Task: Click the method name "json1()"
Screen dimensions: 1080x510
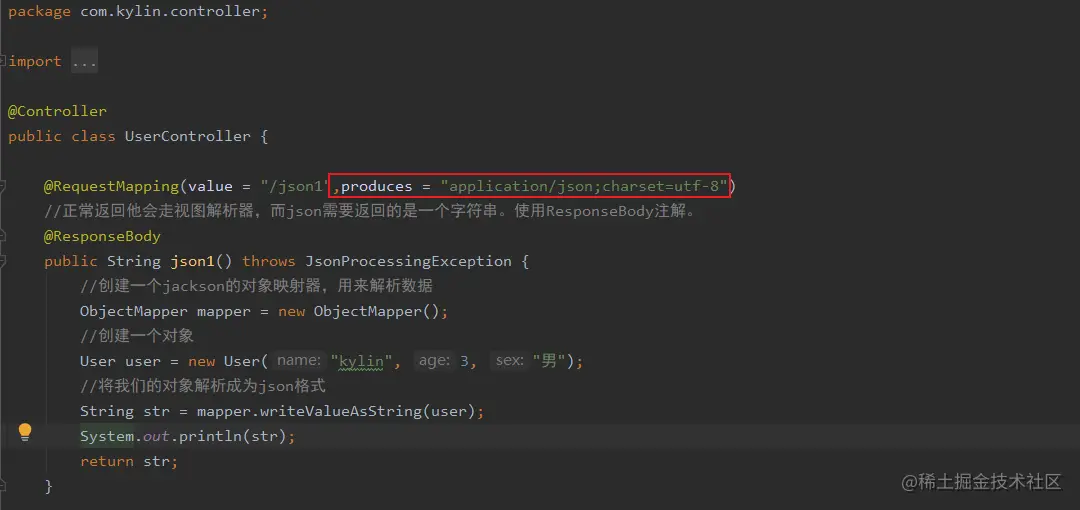Action: tap(201, 262)
